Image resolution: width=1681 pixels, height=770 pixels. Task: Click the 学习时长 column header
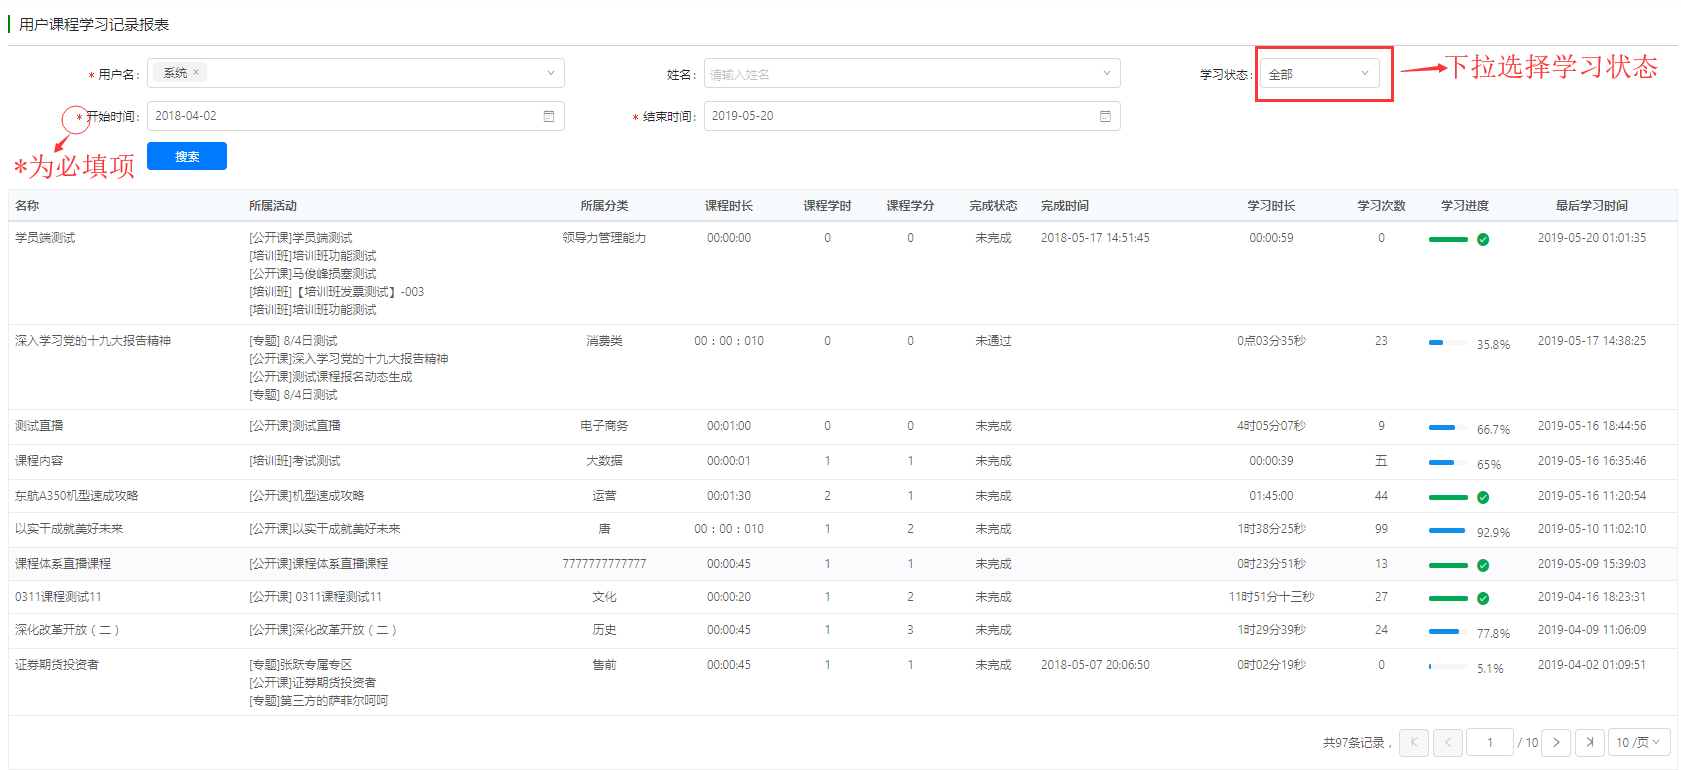pos(1271,206)
